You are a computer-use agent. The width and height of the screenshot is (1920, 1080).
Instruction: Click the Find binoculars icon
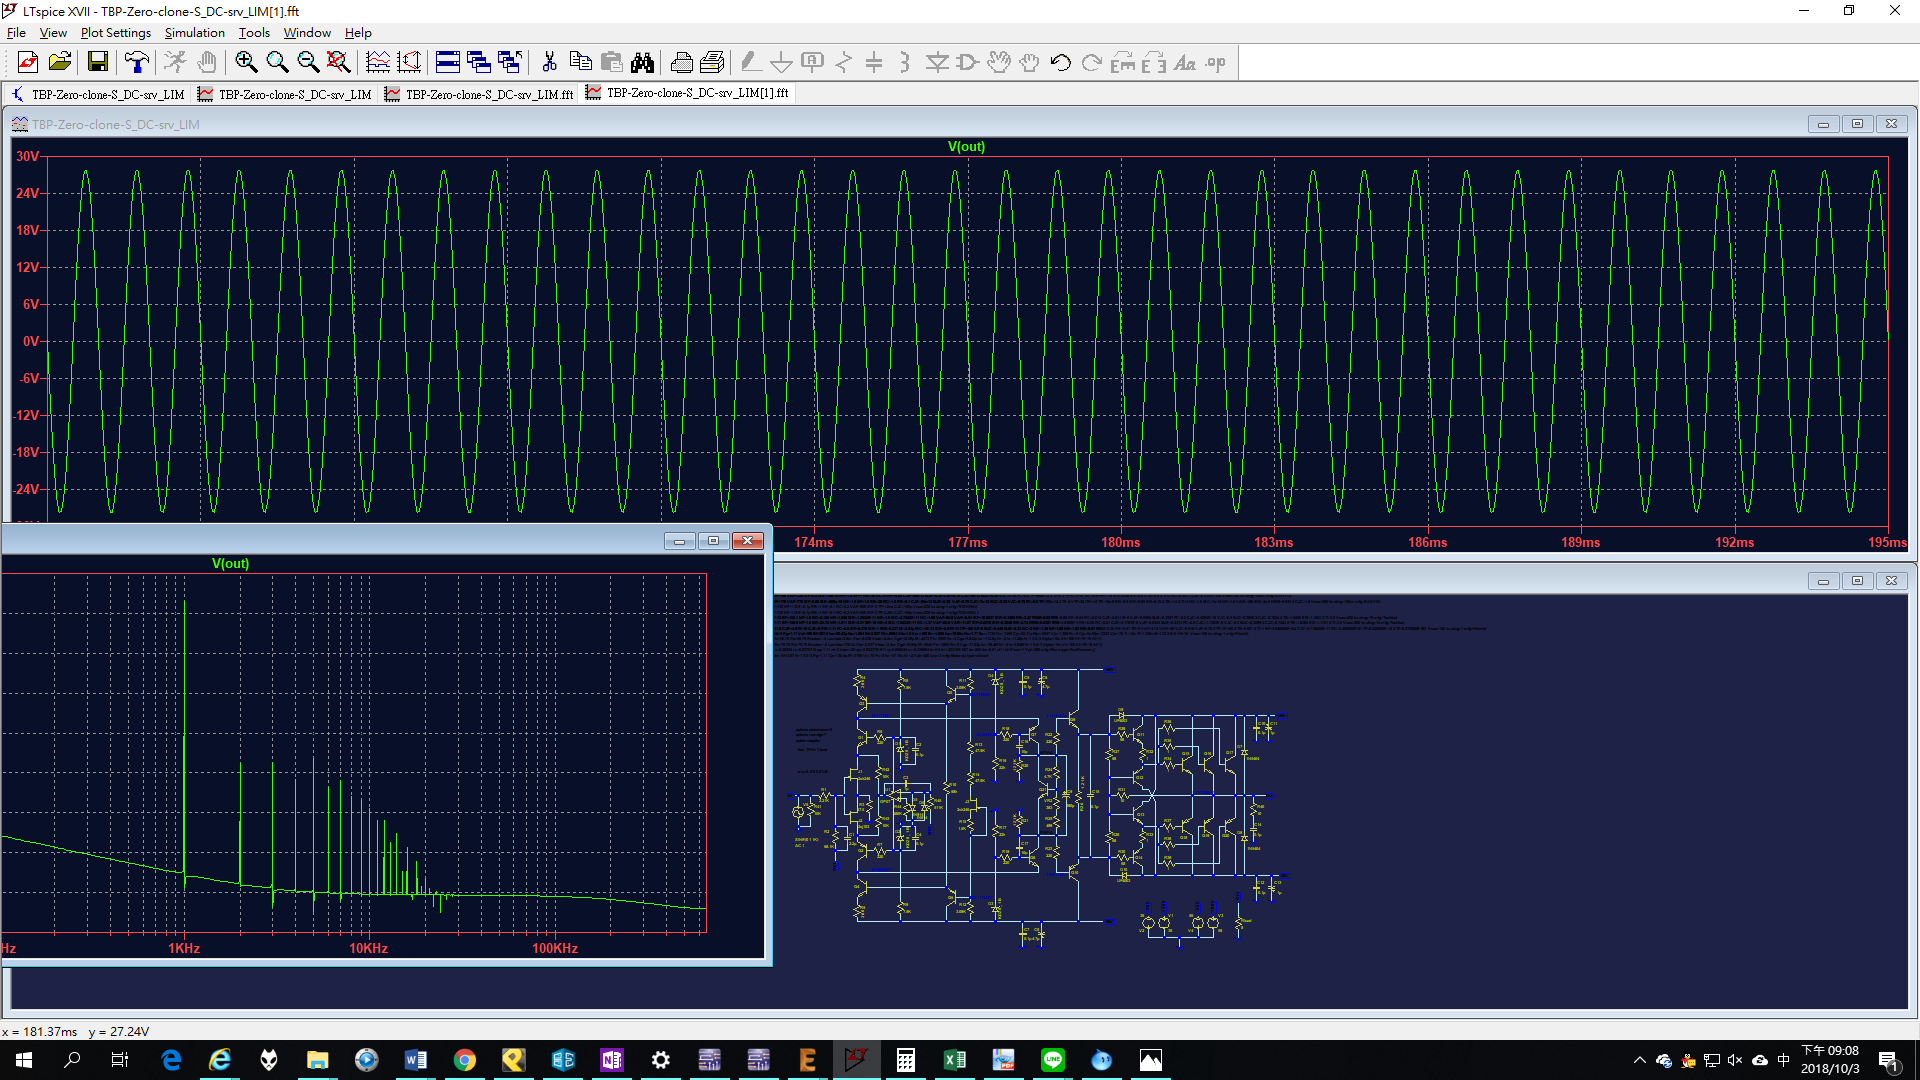(x=642, y=62)
